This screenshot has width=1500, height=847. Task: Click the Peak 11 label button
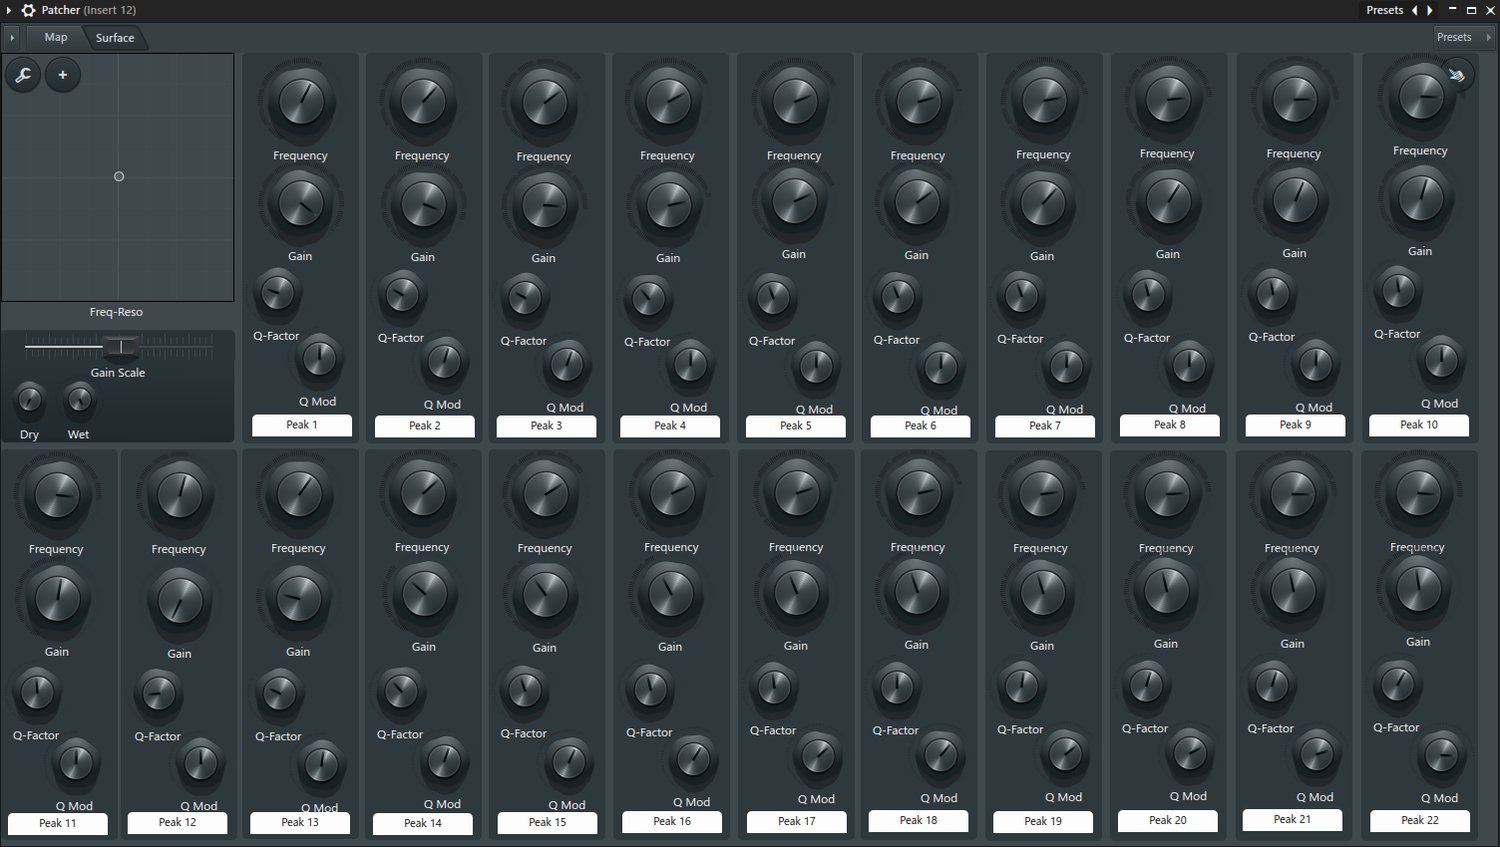click(x=57, y=823)
